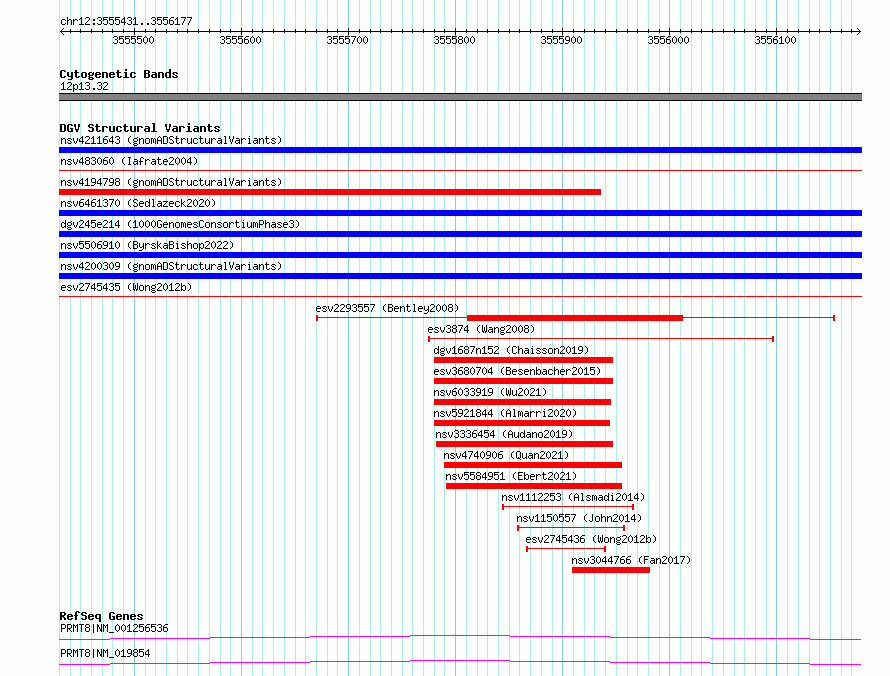The width and height of the screenshot is (890, 676).
Task: Select the blue bar under dgv245e214
Action: [x=460, y=234]
